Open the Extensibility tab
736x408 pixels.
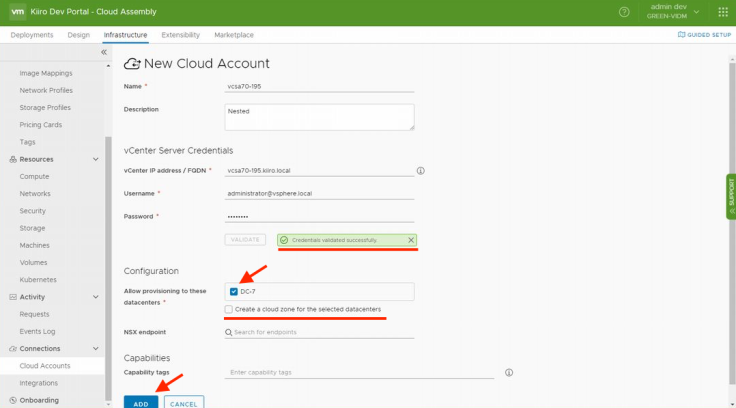tap(181, 35)
